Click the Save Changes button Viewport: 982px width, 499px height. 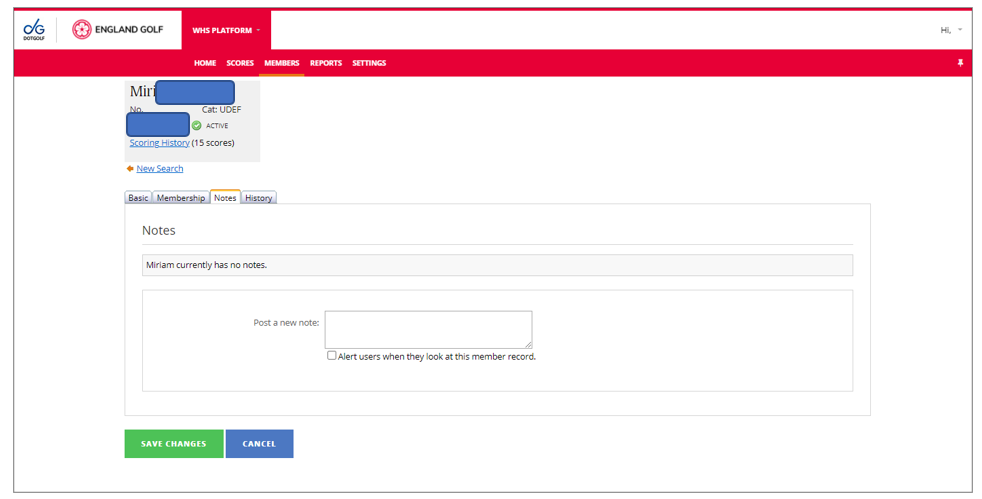tap(174, 443)
